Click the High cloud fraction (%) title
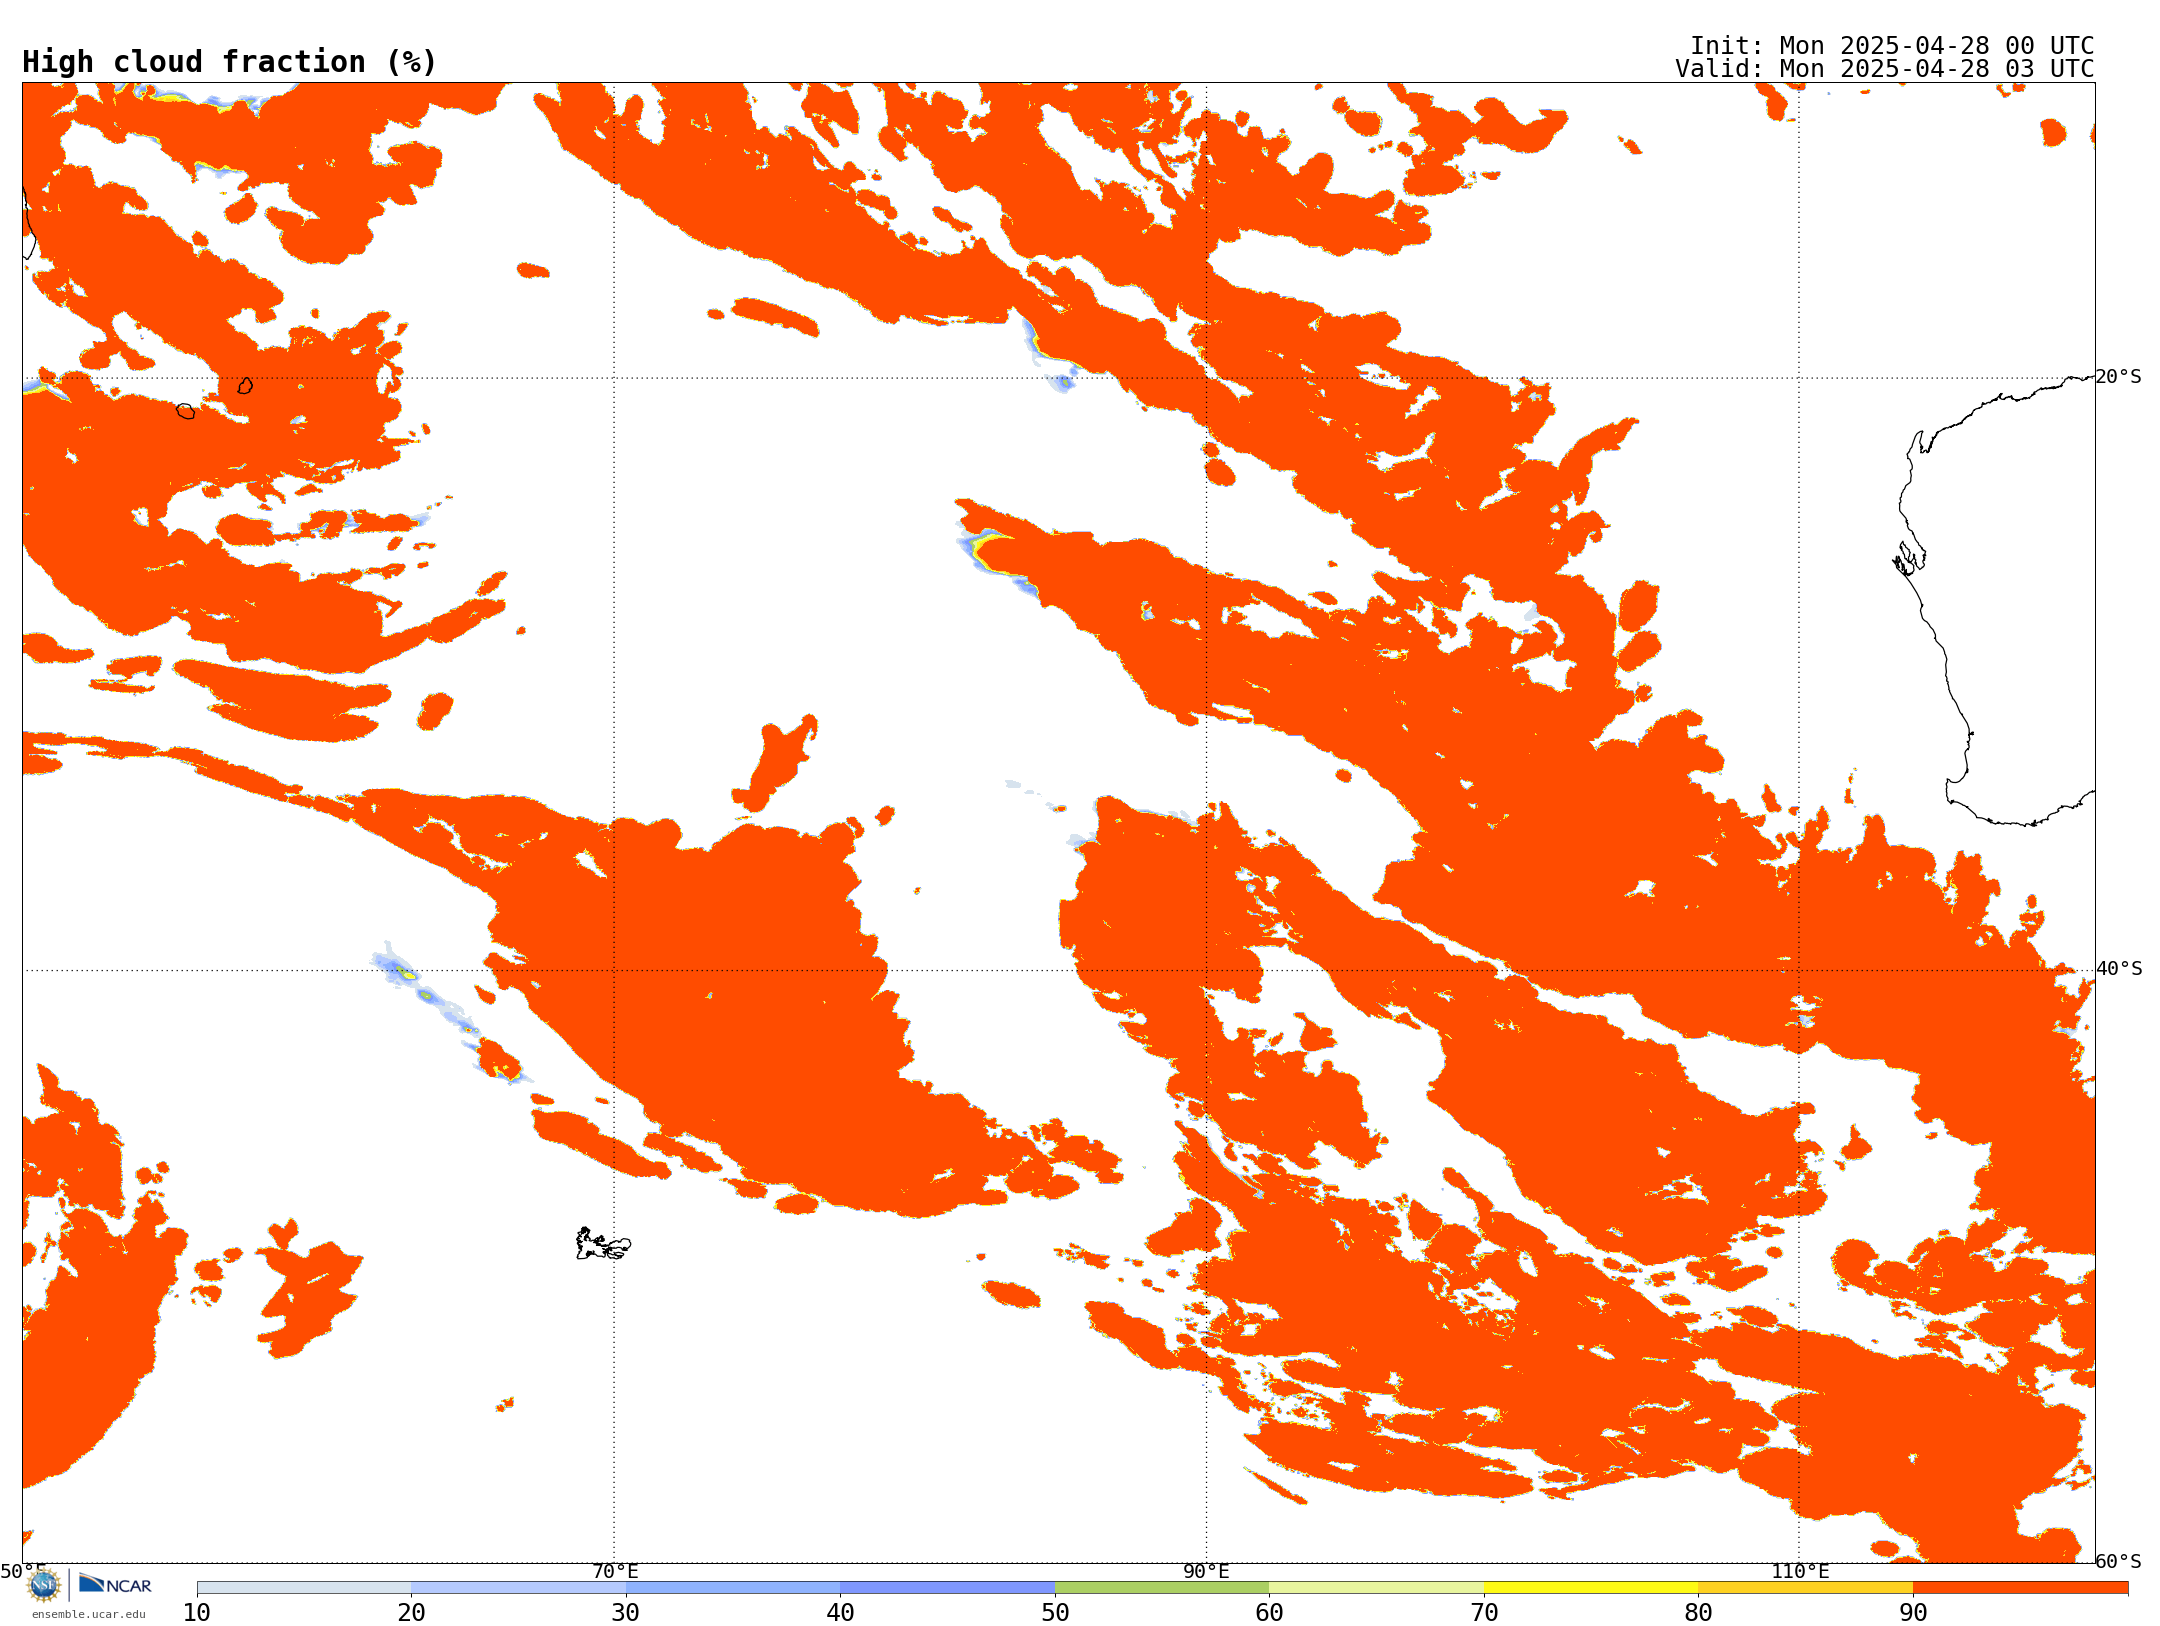This screenshot has width=2160, height=1626. (x=229, y=62)
